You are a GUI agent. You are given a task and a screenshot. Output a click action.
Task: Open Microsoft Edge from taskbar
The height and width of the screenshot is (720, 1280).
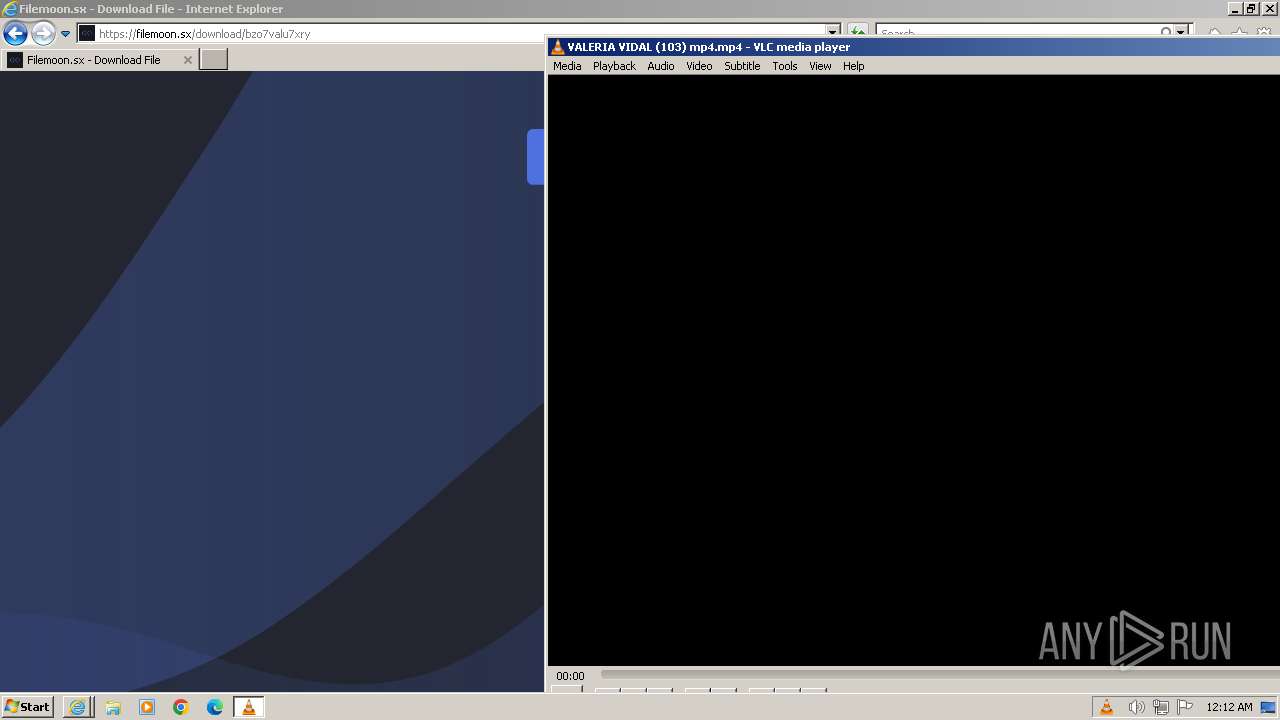click(x=215, y=707)
